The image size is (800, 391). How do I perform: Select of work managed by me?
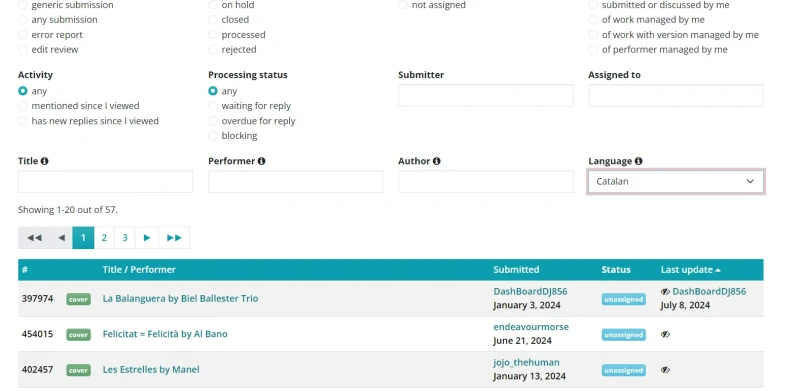pyautogui.click(x=593, y=20)
